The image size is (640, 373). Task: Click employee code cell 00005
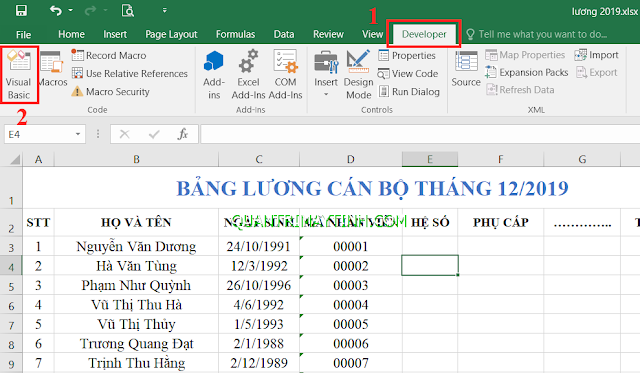pos(351,324)
